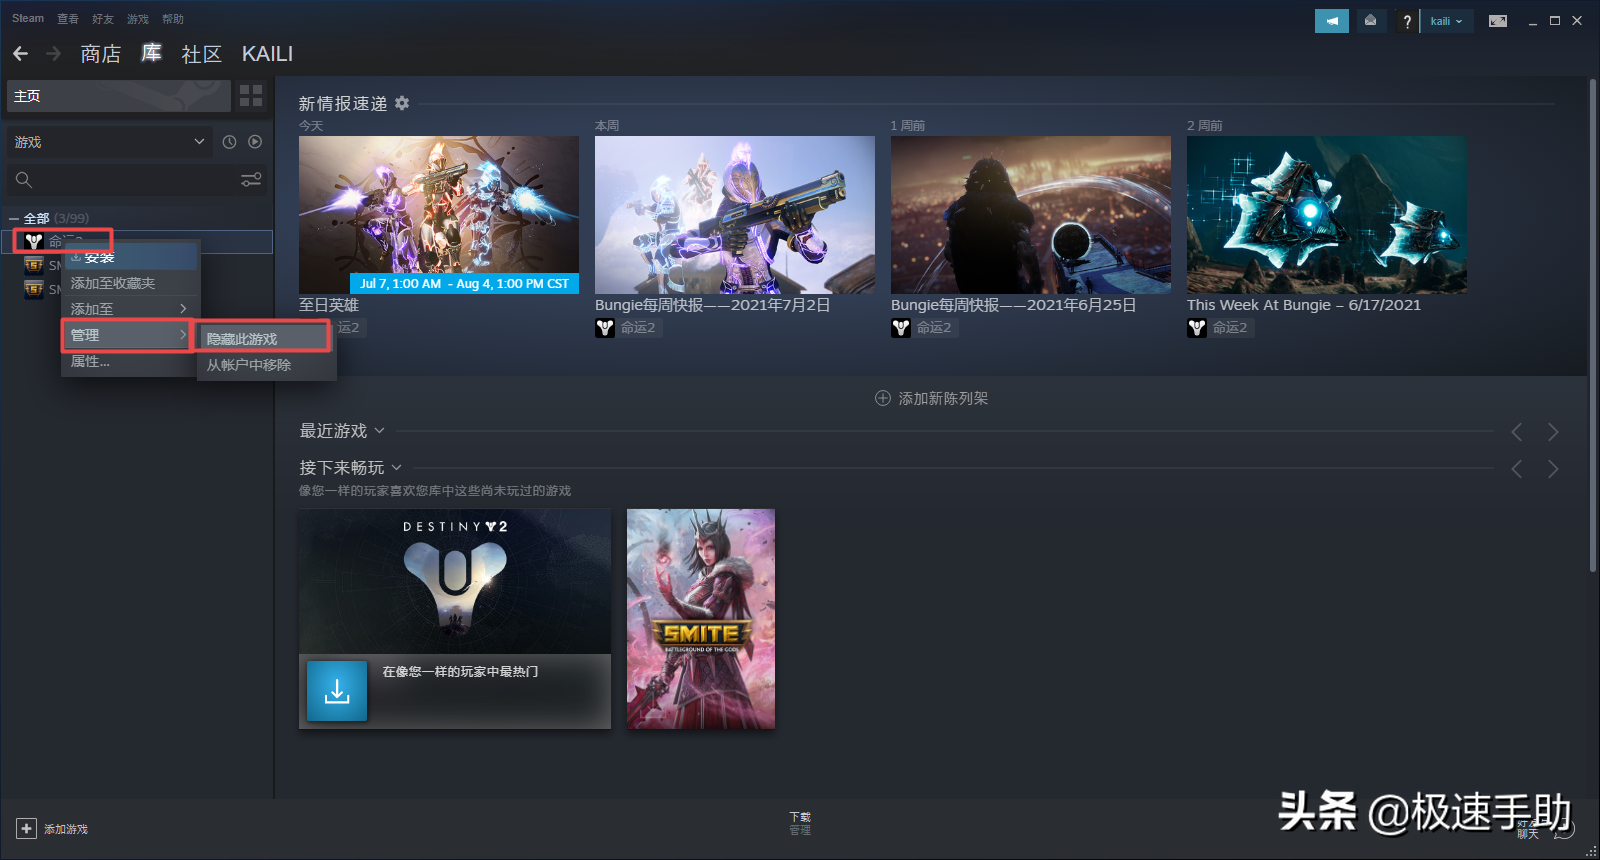
Task: Select Destiny 2 entry in game list
Action: pyautogui.click(x=138, y=241)
